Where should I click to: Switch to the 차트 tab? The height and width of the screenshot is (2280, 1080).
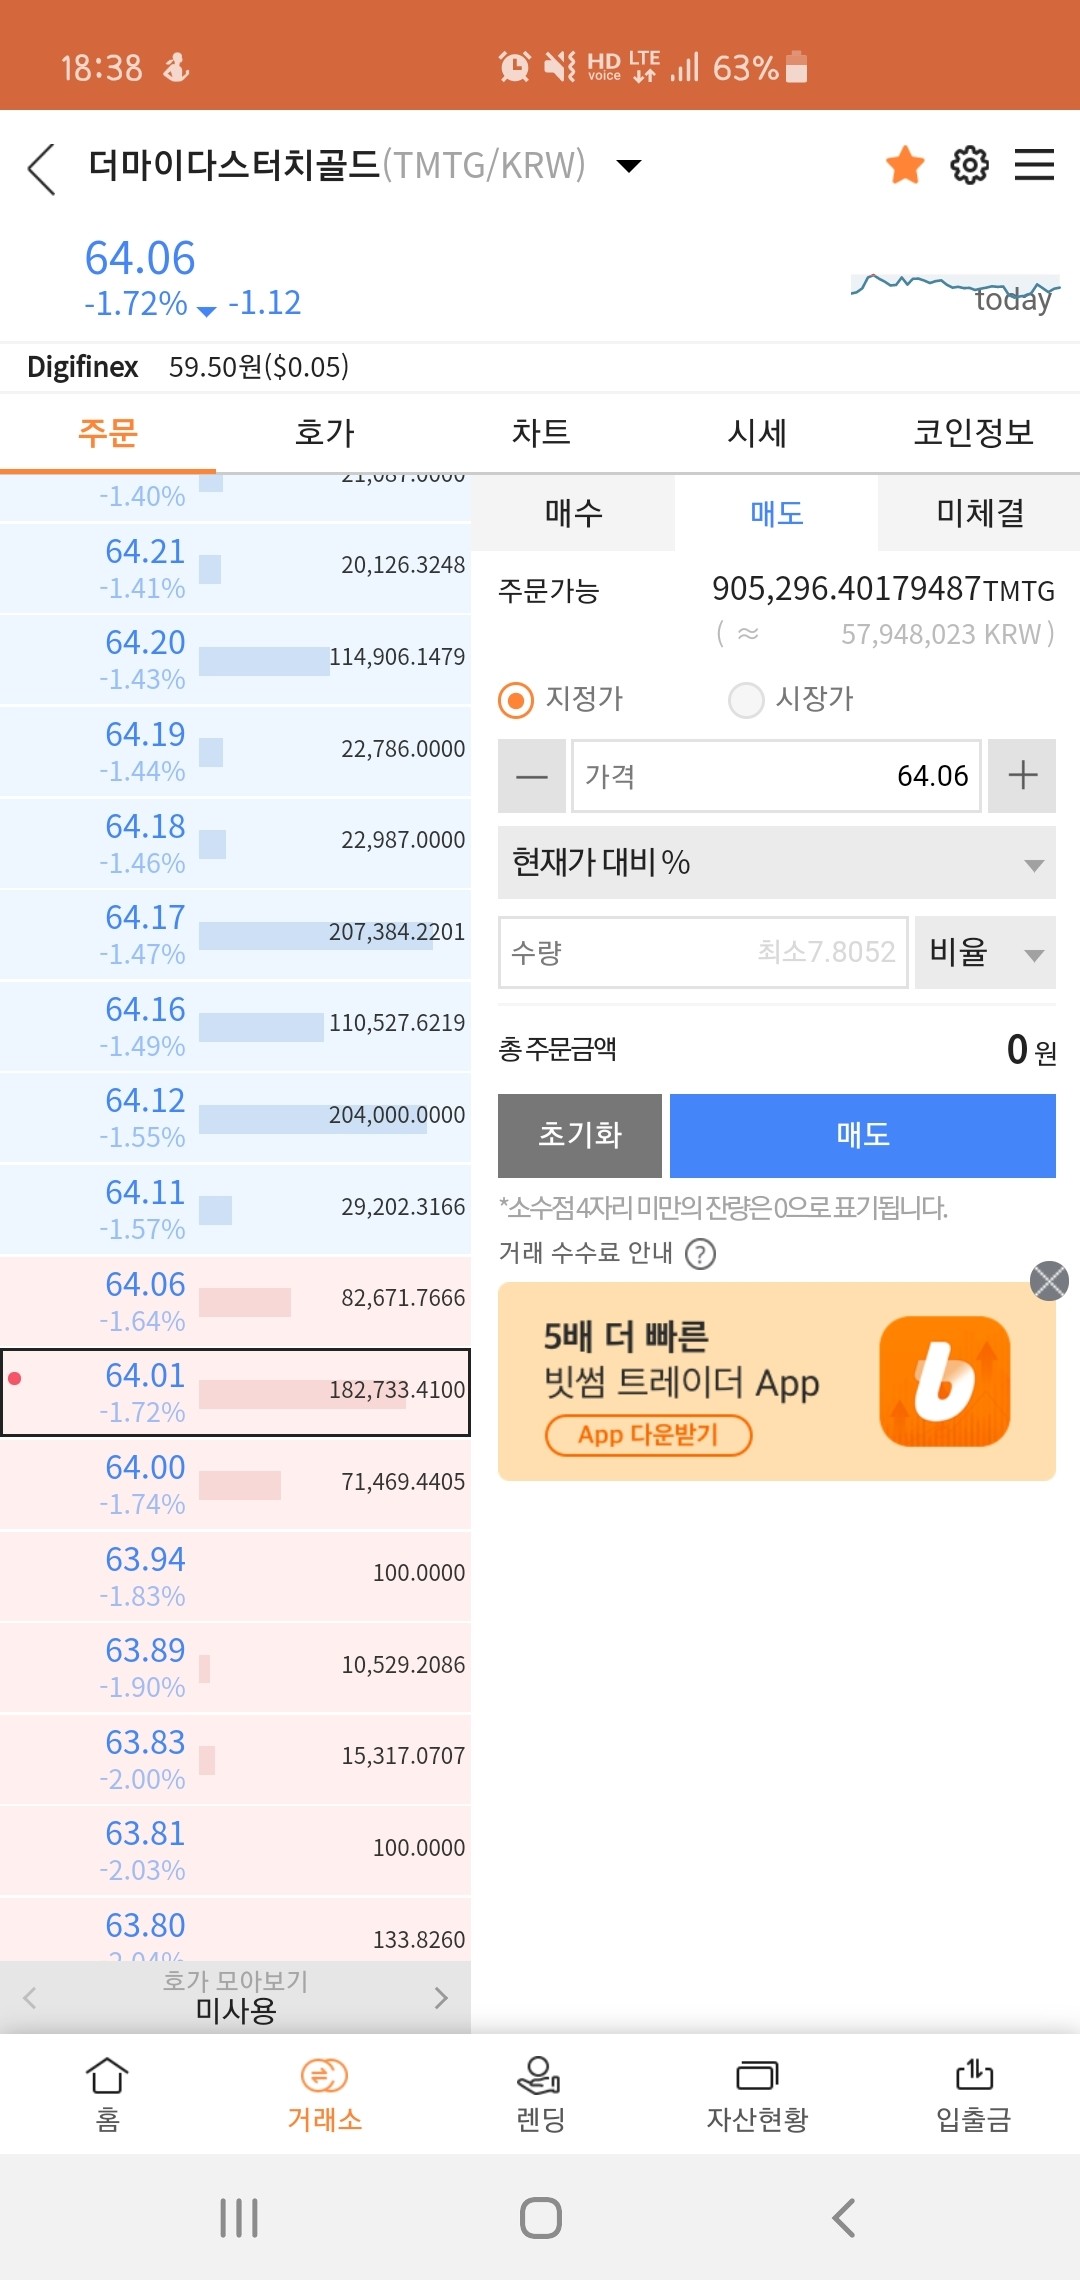tap(540, 432)
